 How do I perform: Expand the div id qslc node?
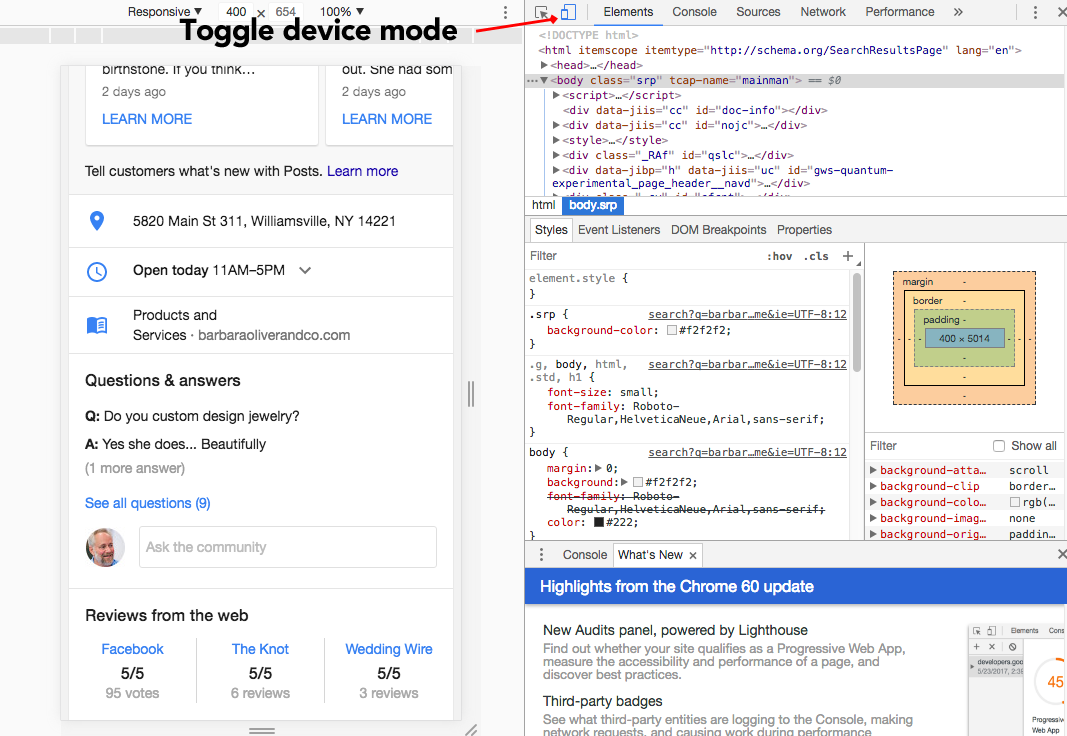(556, 155)
